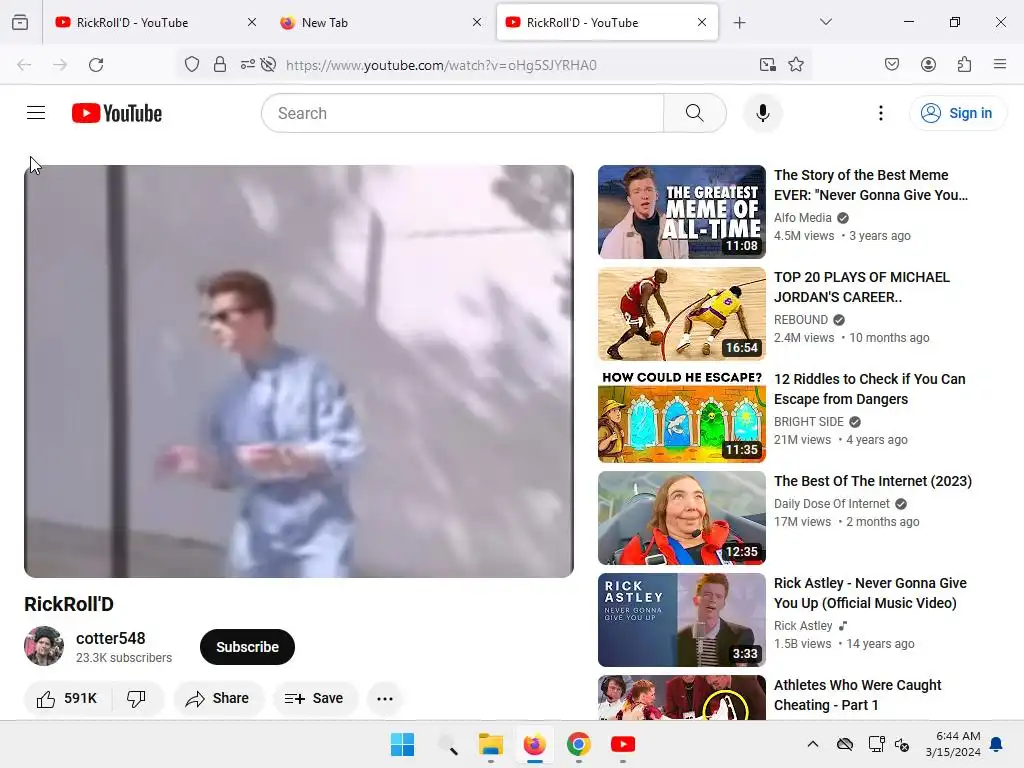The image size is (1024, 768).
Task: Share the RickRoll'D video
Action: pyautogui.click(x=218, y=699)
